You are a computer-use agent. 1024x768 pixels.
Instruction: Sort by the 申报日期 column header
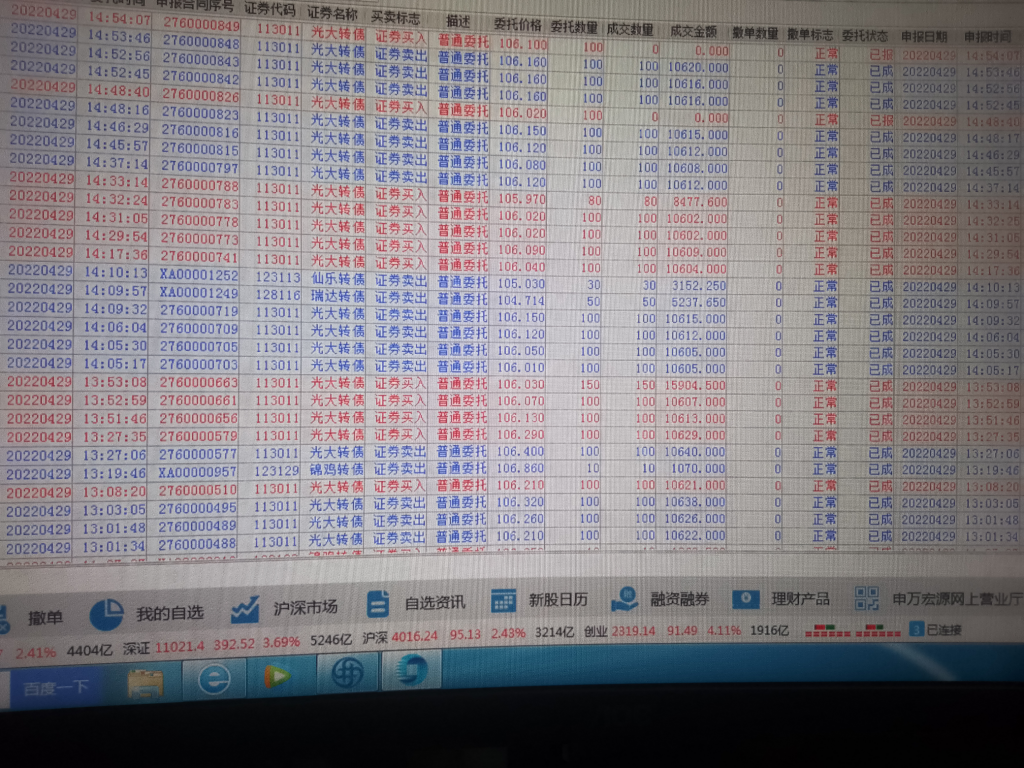[x=923, y=37]
